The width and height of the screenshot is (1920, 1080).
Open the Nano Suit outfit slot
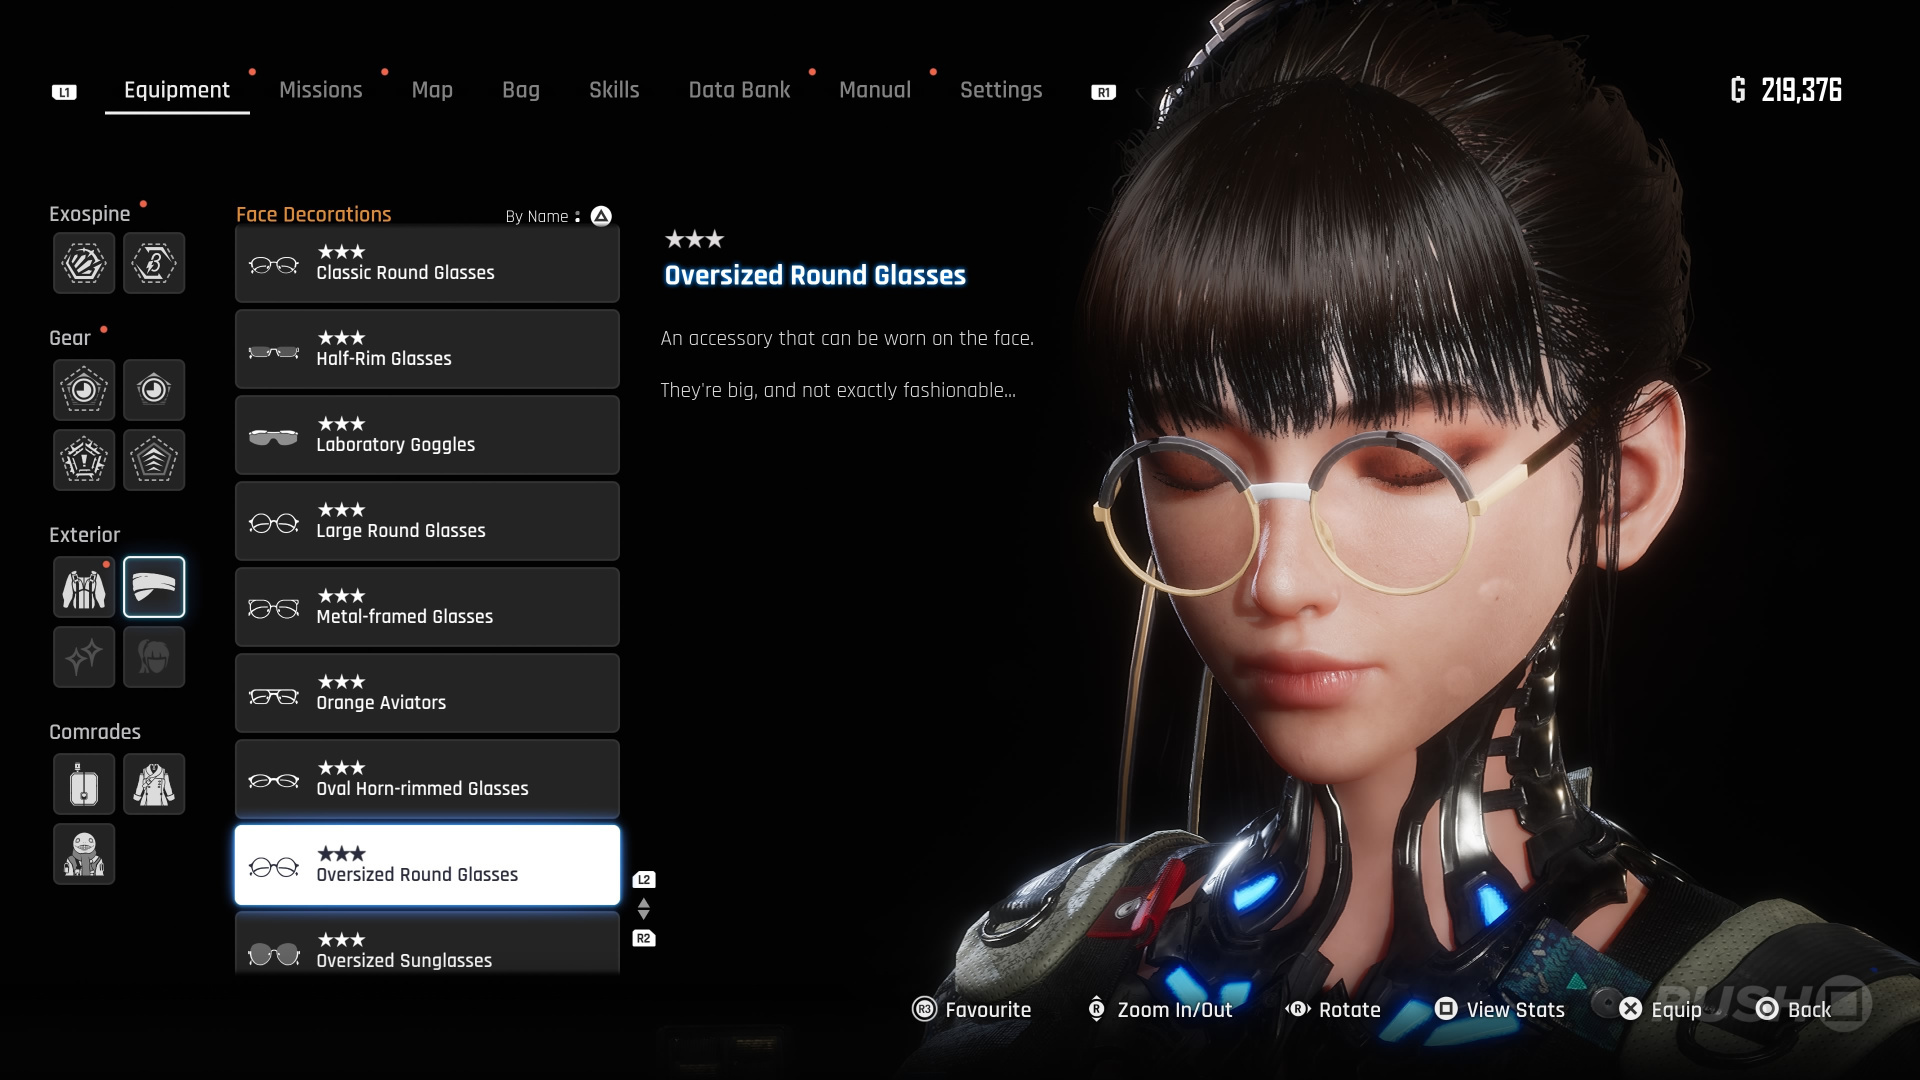point(84,587)
